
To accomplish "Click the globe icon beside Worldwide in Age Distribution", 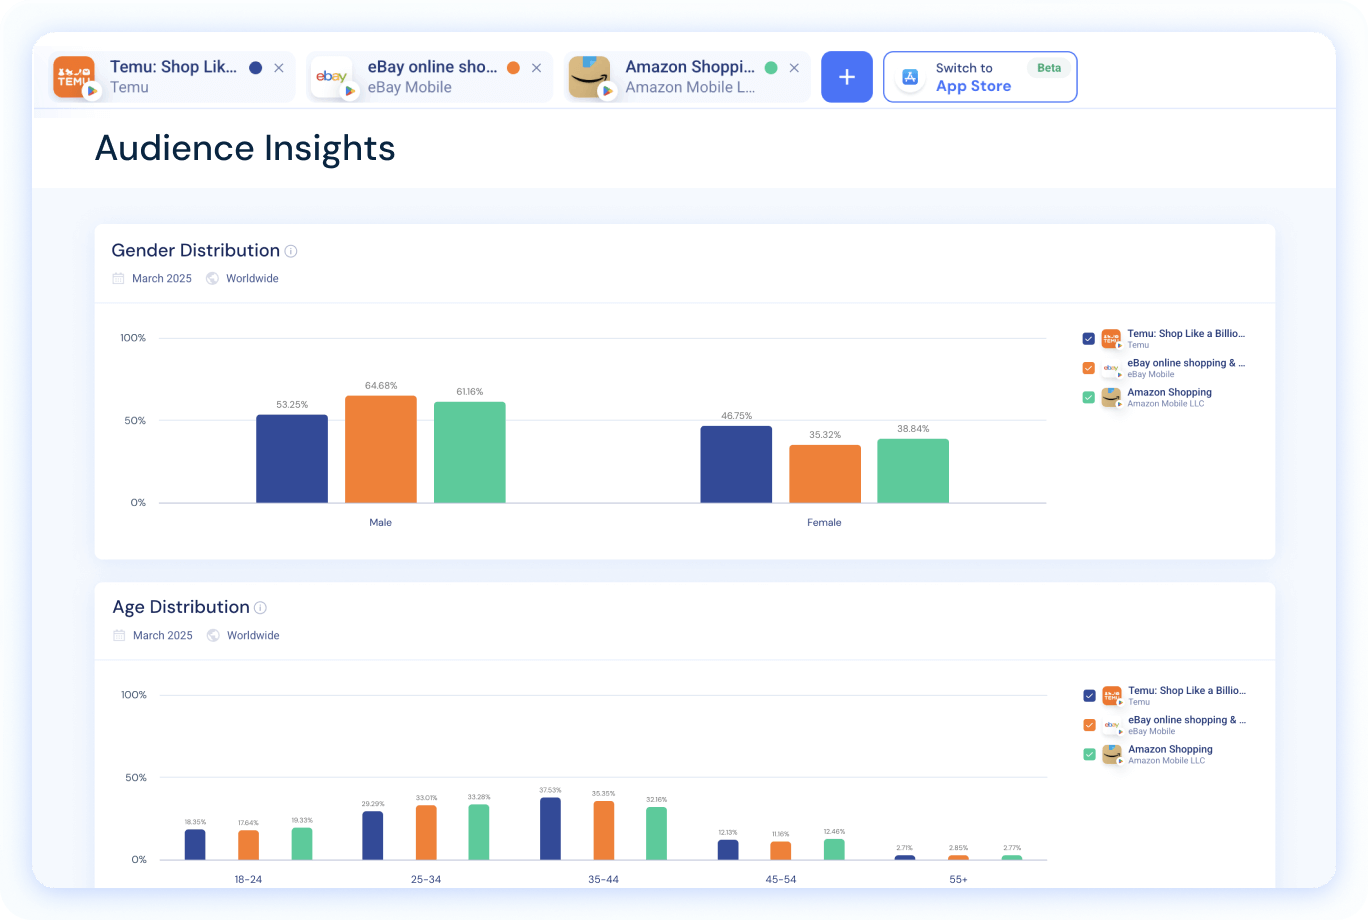I will click(x=212, y=635).
